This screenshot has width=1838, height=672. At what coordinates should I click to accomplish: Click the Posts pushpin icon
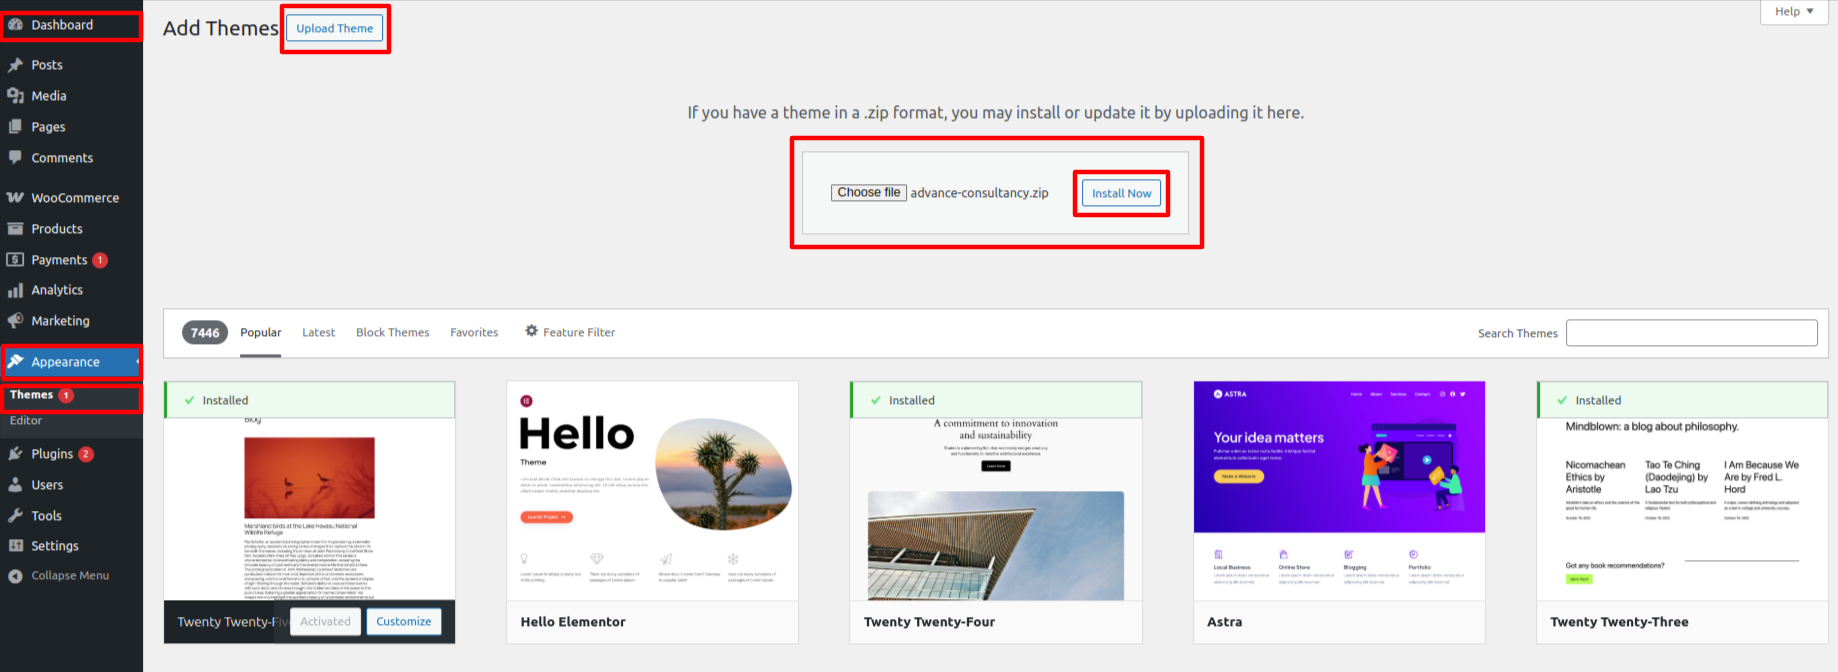tap(15, 65)
